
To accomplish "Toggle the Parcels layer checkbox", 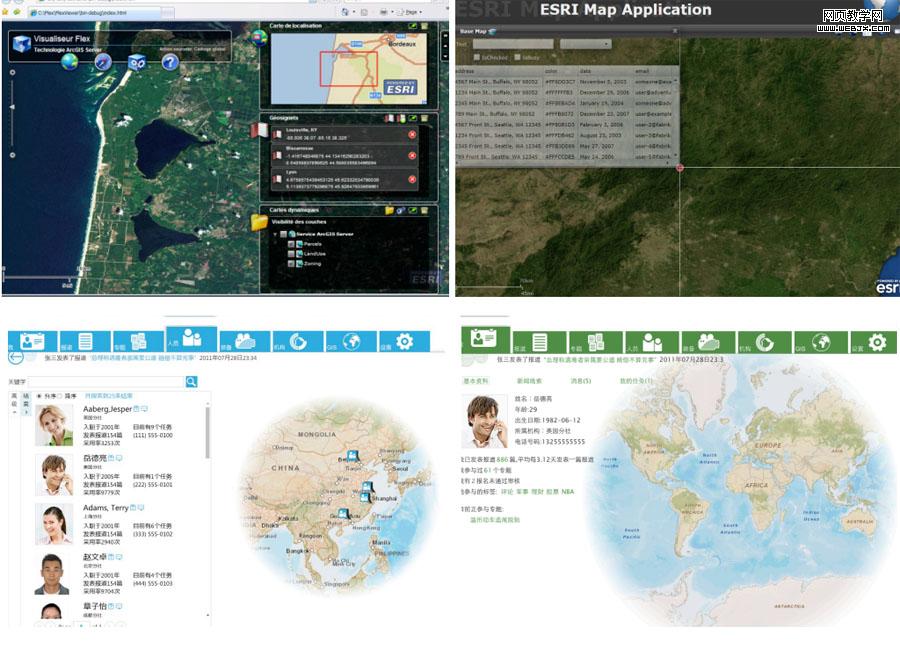I will pyautogui.click(x=291, y=244).
